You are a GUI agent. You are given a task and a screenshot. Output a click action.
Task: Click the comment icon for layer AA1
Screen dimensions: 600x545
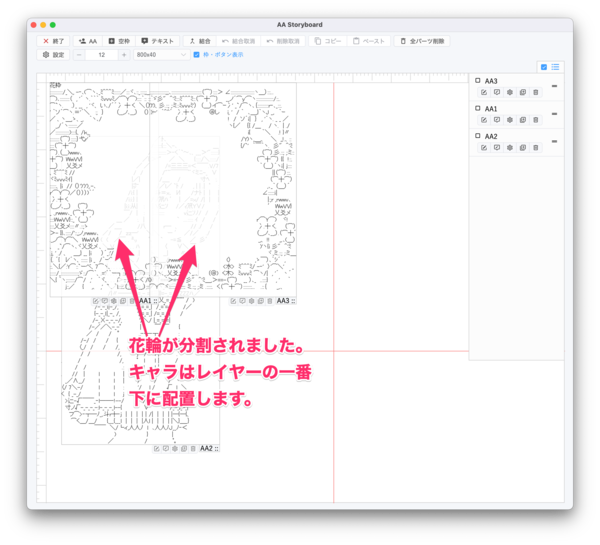tap(497, 120)
